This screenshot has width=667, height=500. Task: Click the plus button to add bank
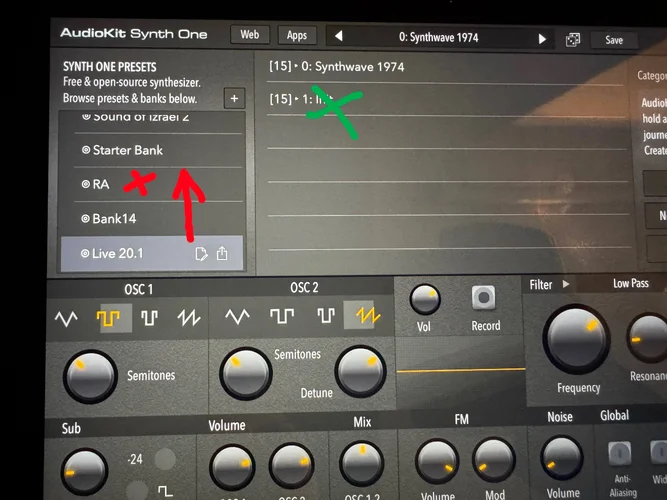(234, 99)
